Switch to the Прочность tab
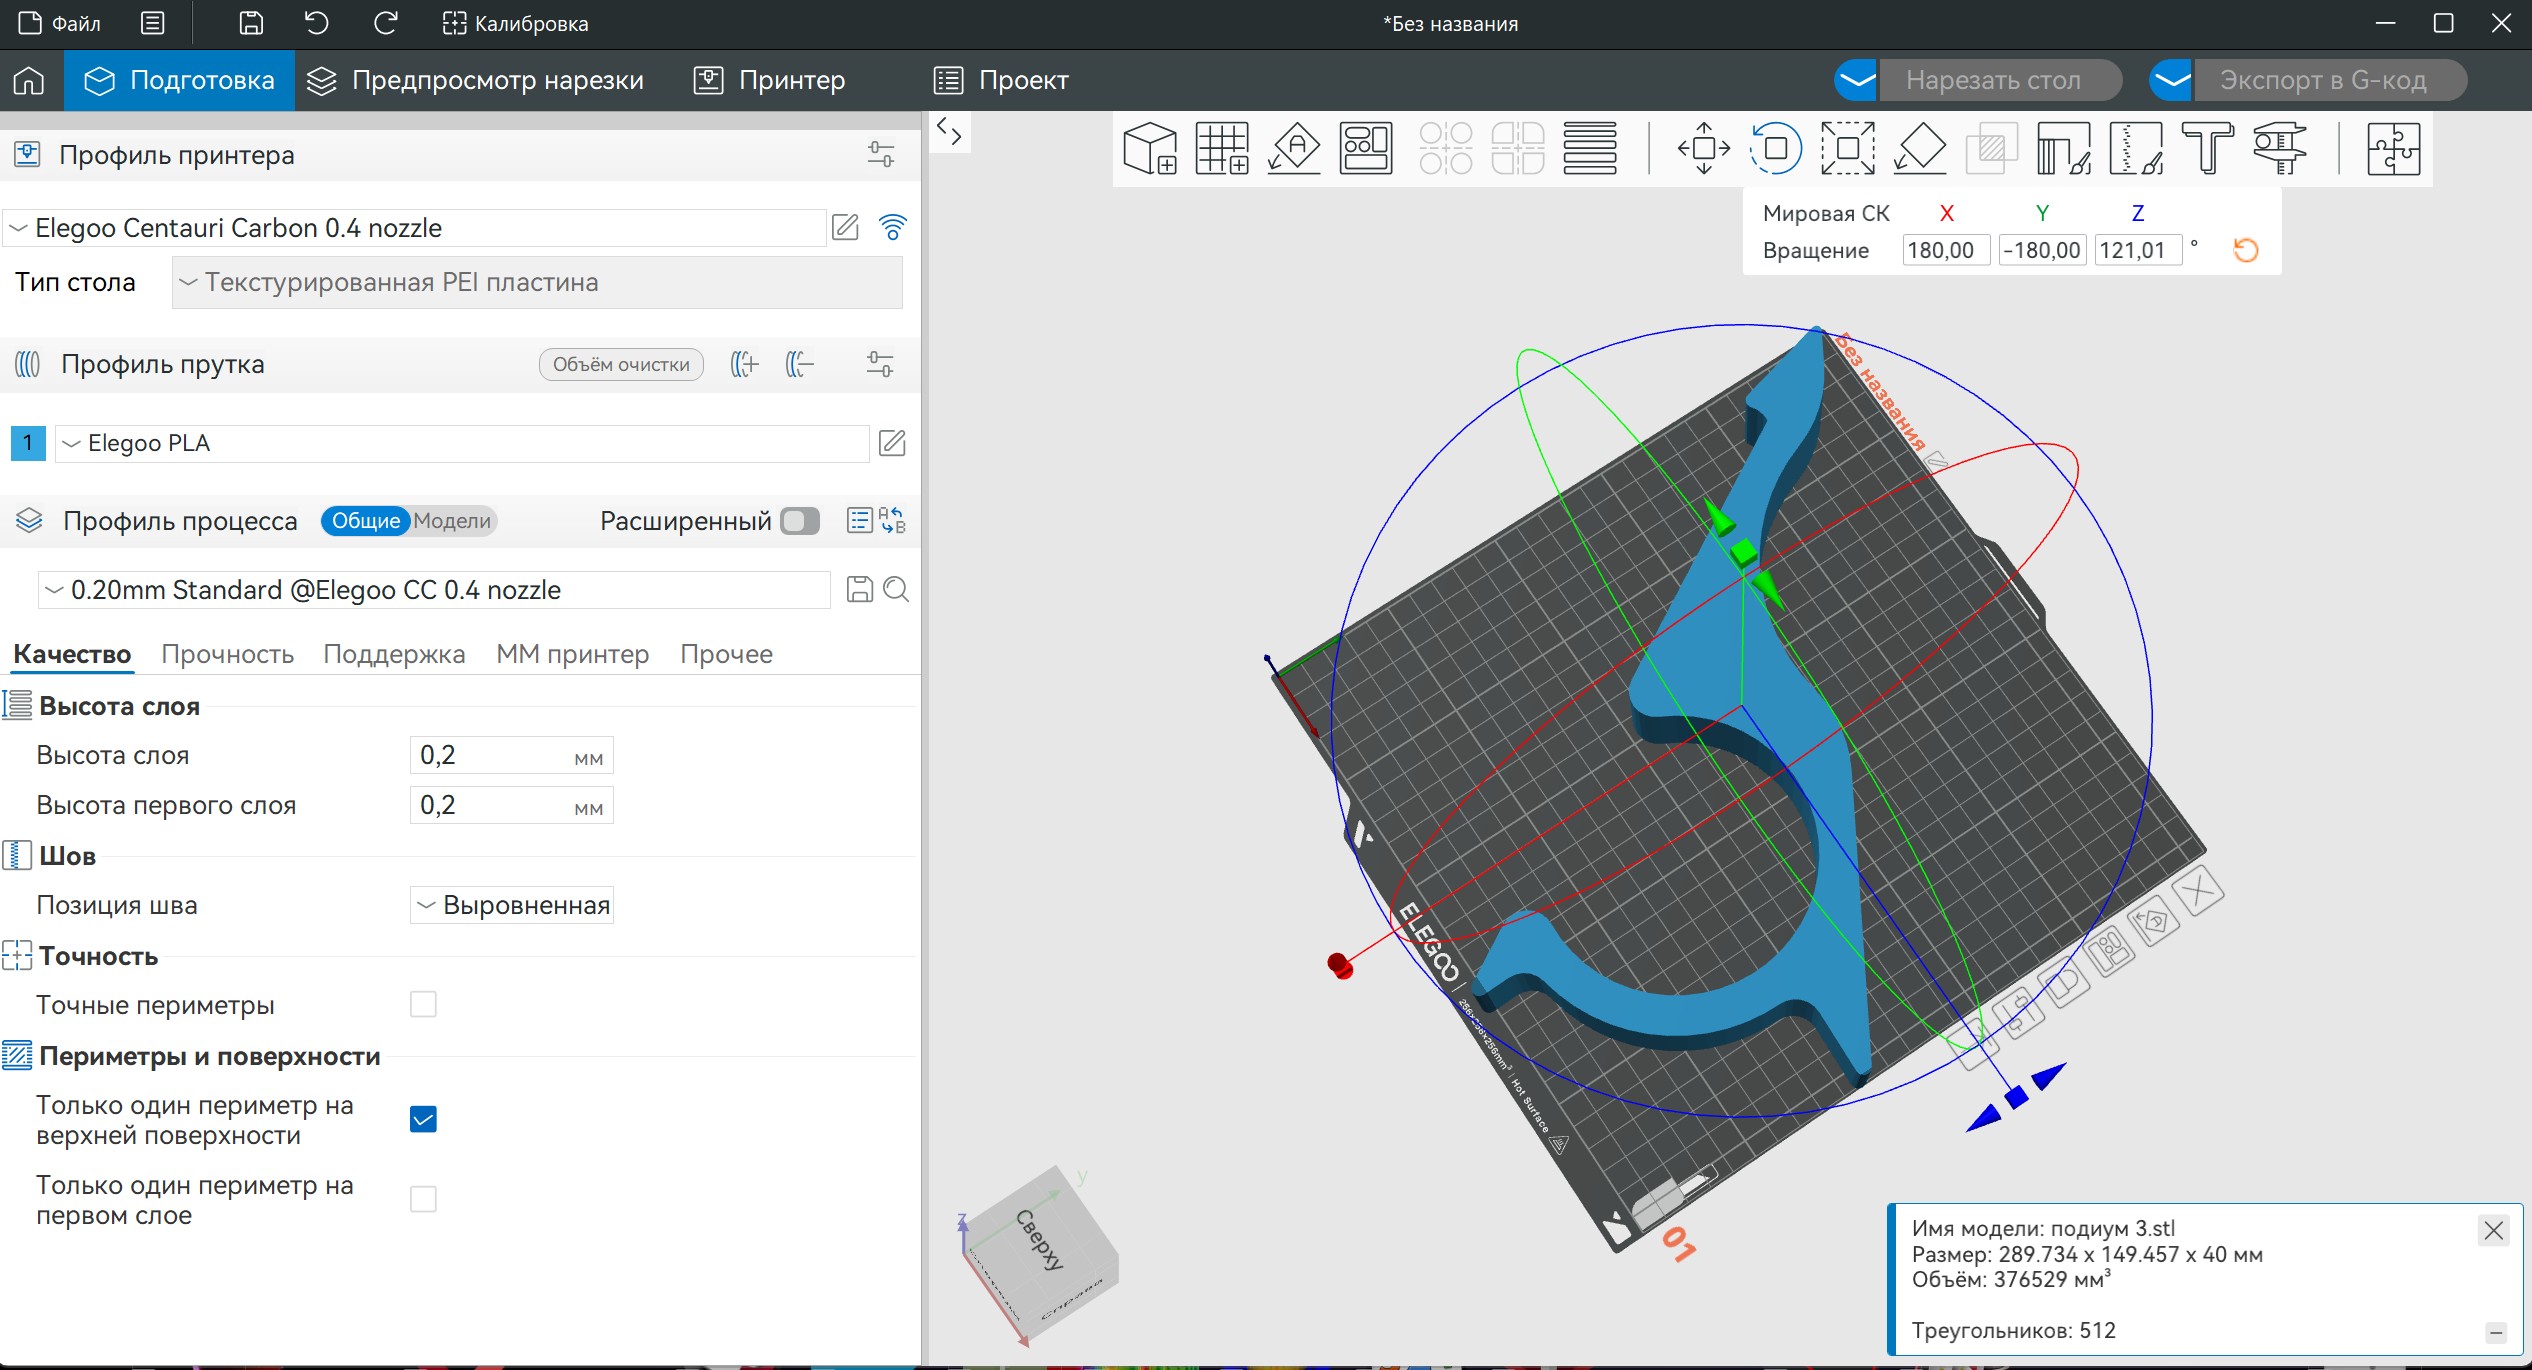Image resolution: width=2532 pixels, height=1370 pixels. (227, 654)
